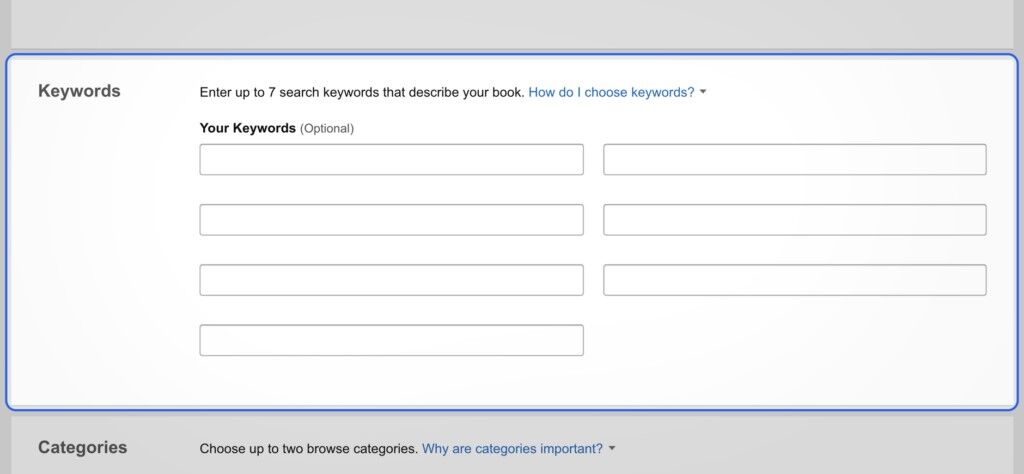
Task: Expand the arrow beside 'Why are categories important?'
Action: click(612, 449)
